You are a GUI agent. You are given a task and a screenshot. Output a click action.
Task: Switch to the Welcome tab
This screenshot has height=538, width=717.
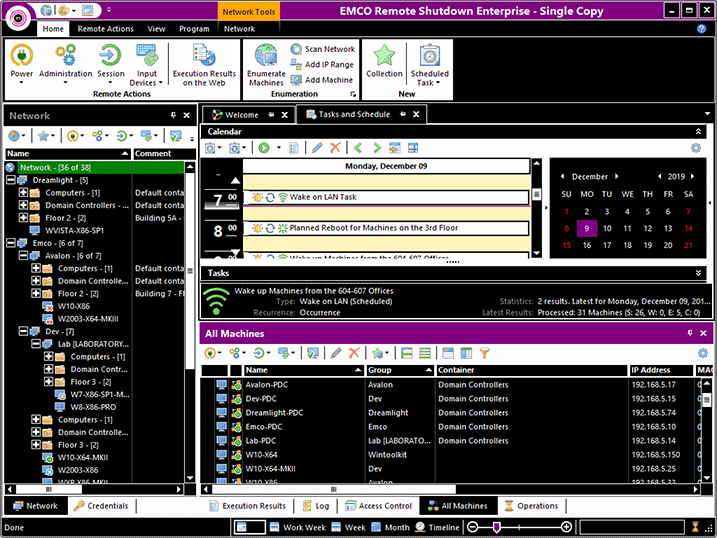click(x=236, y=115)
